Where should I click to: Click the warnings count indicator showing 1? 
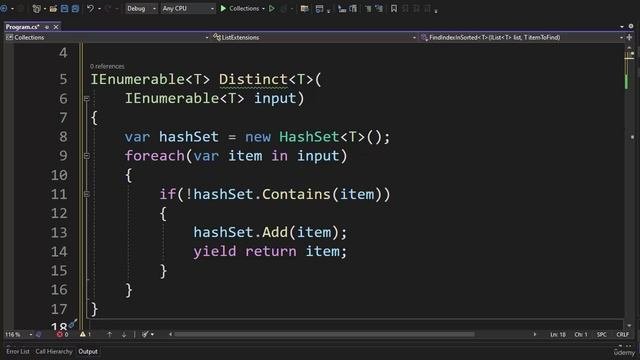(85, 334)
